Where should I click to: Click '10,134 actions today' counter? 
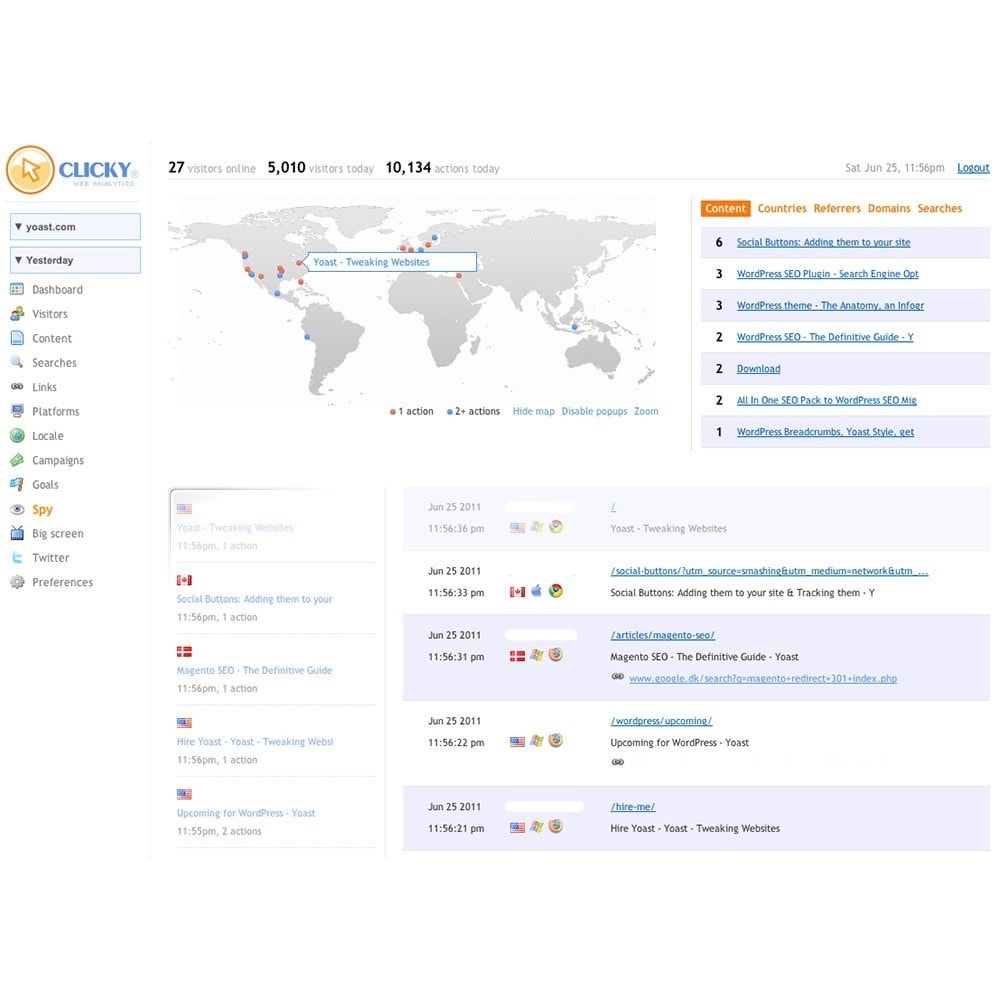[x=442, y=168]
